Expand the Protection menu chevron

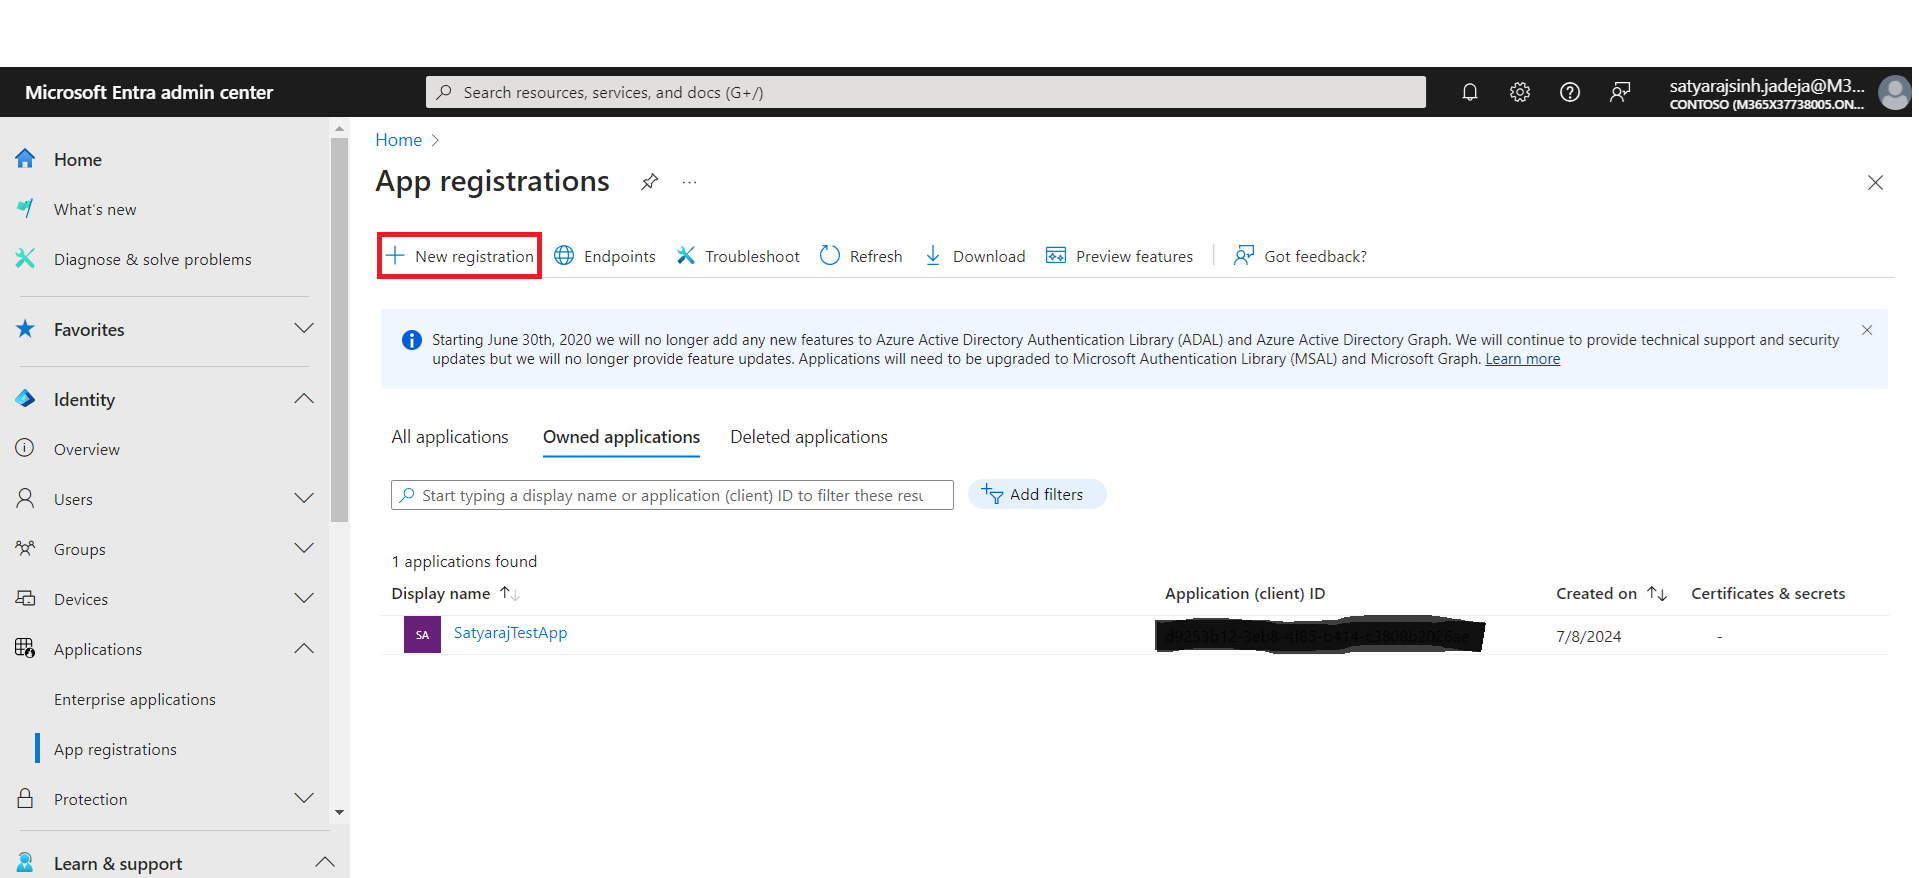point(304,798)
